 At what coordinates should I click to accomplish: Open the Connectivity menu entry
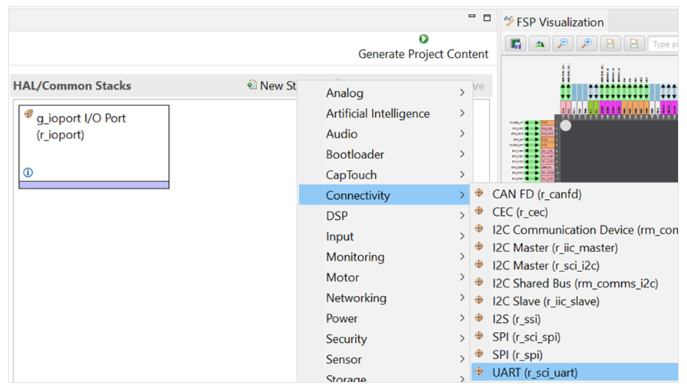[x=384, y=195]
